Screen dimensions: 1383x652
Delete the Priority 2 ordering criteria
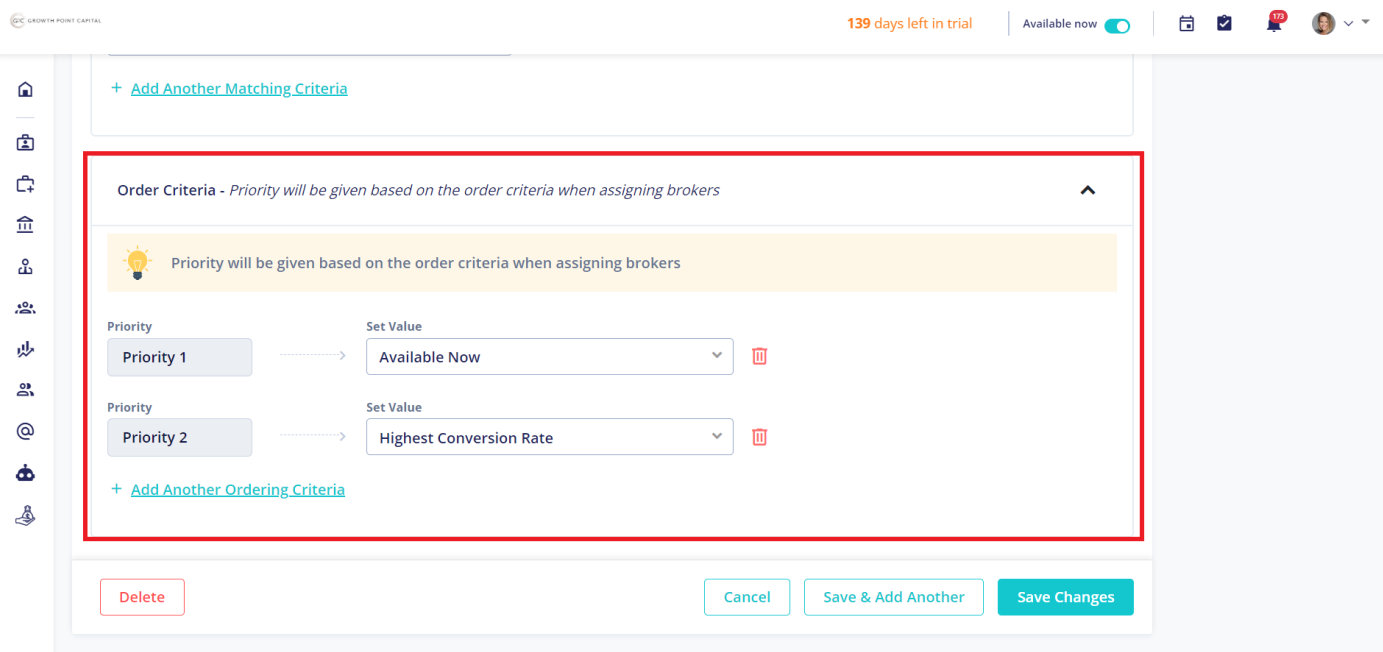(759, 437)
